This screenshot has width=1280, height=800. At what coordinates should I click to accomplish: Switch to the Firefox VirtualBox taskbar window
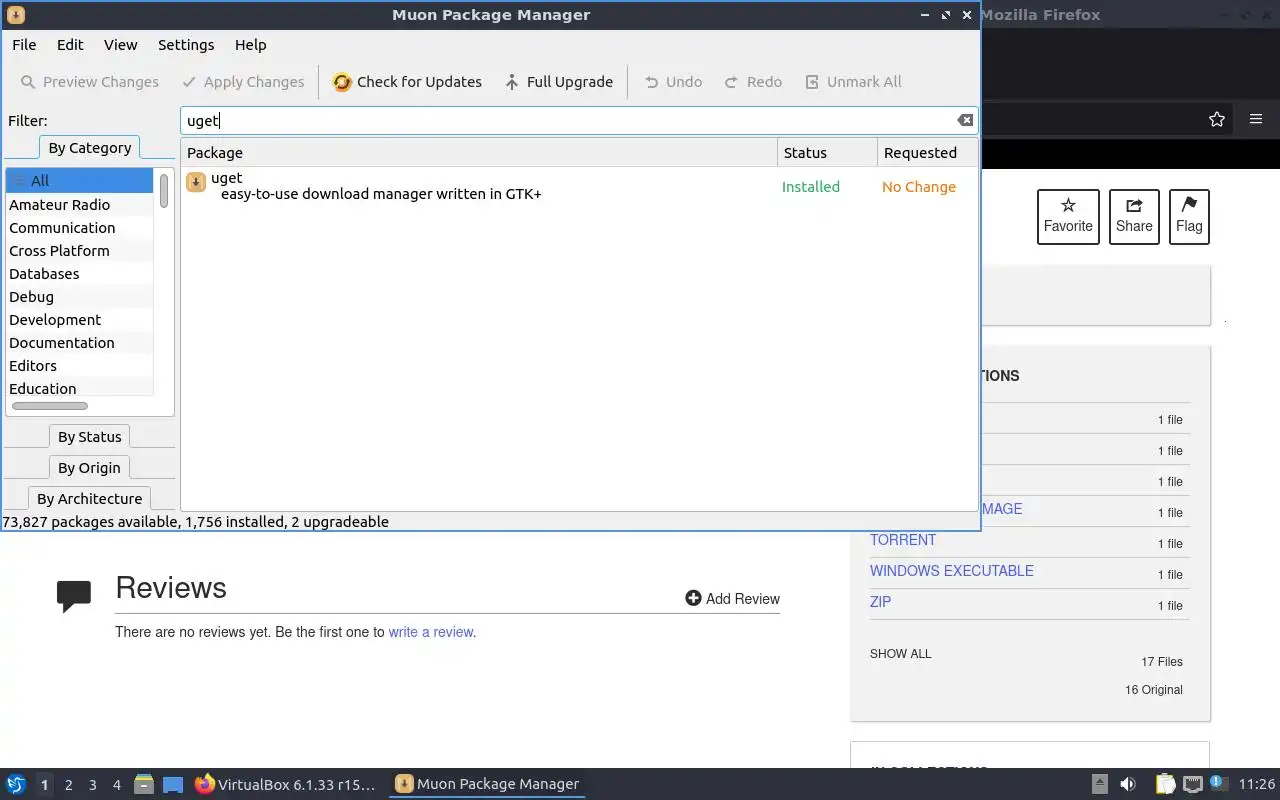[285, 784]
